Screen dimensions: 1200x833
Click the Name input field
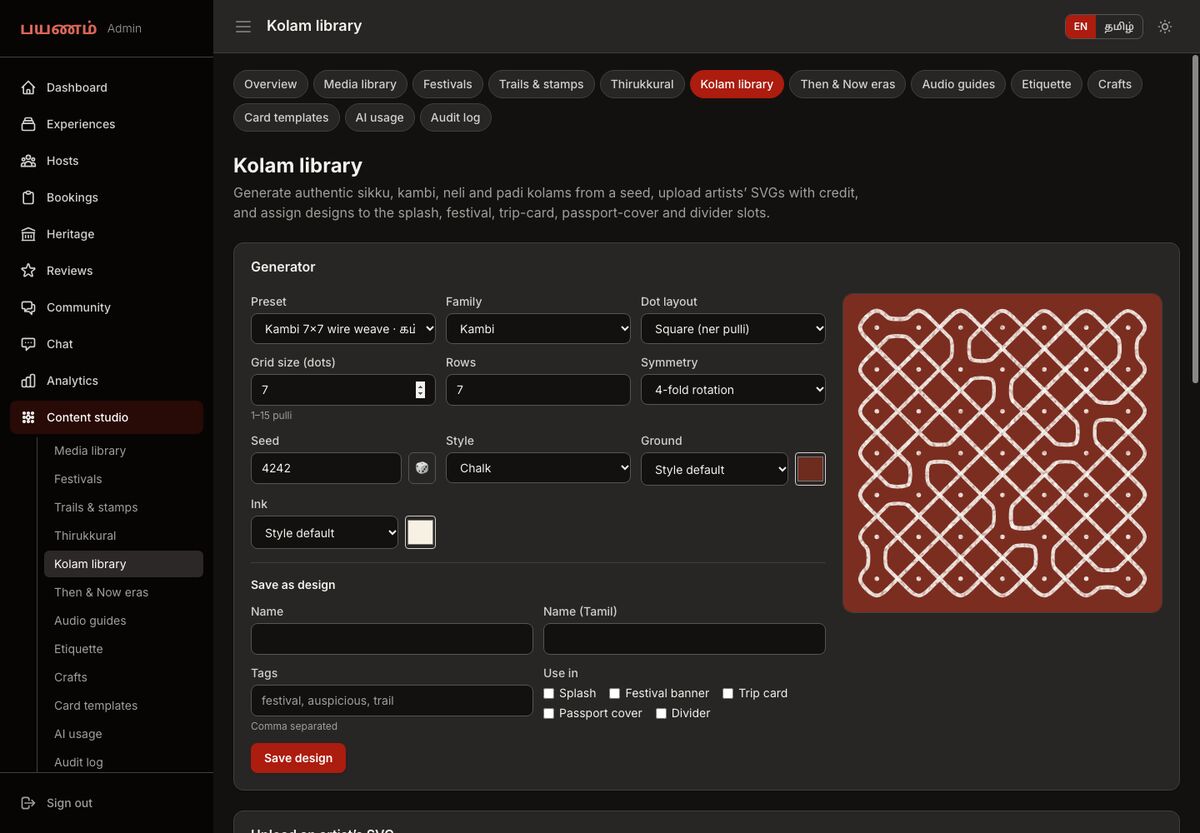click(392, 639)
